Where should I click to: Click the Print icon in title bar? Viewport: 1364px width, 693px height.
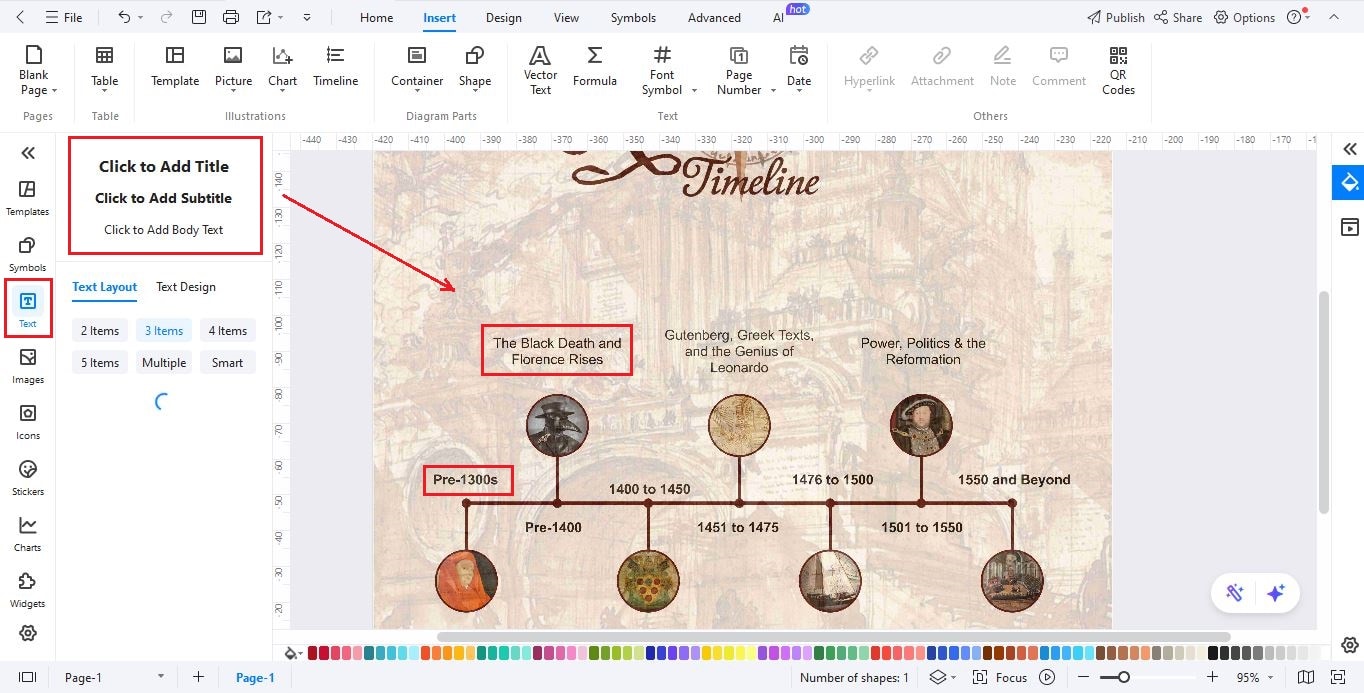(x=231, y=17)
